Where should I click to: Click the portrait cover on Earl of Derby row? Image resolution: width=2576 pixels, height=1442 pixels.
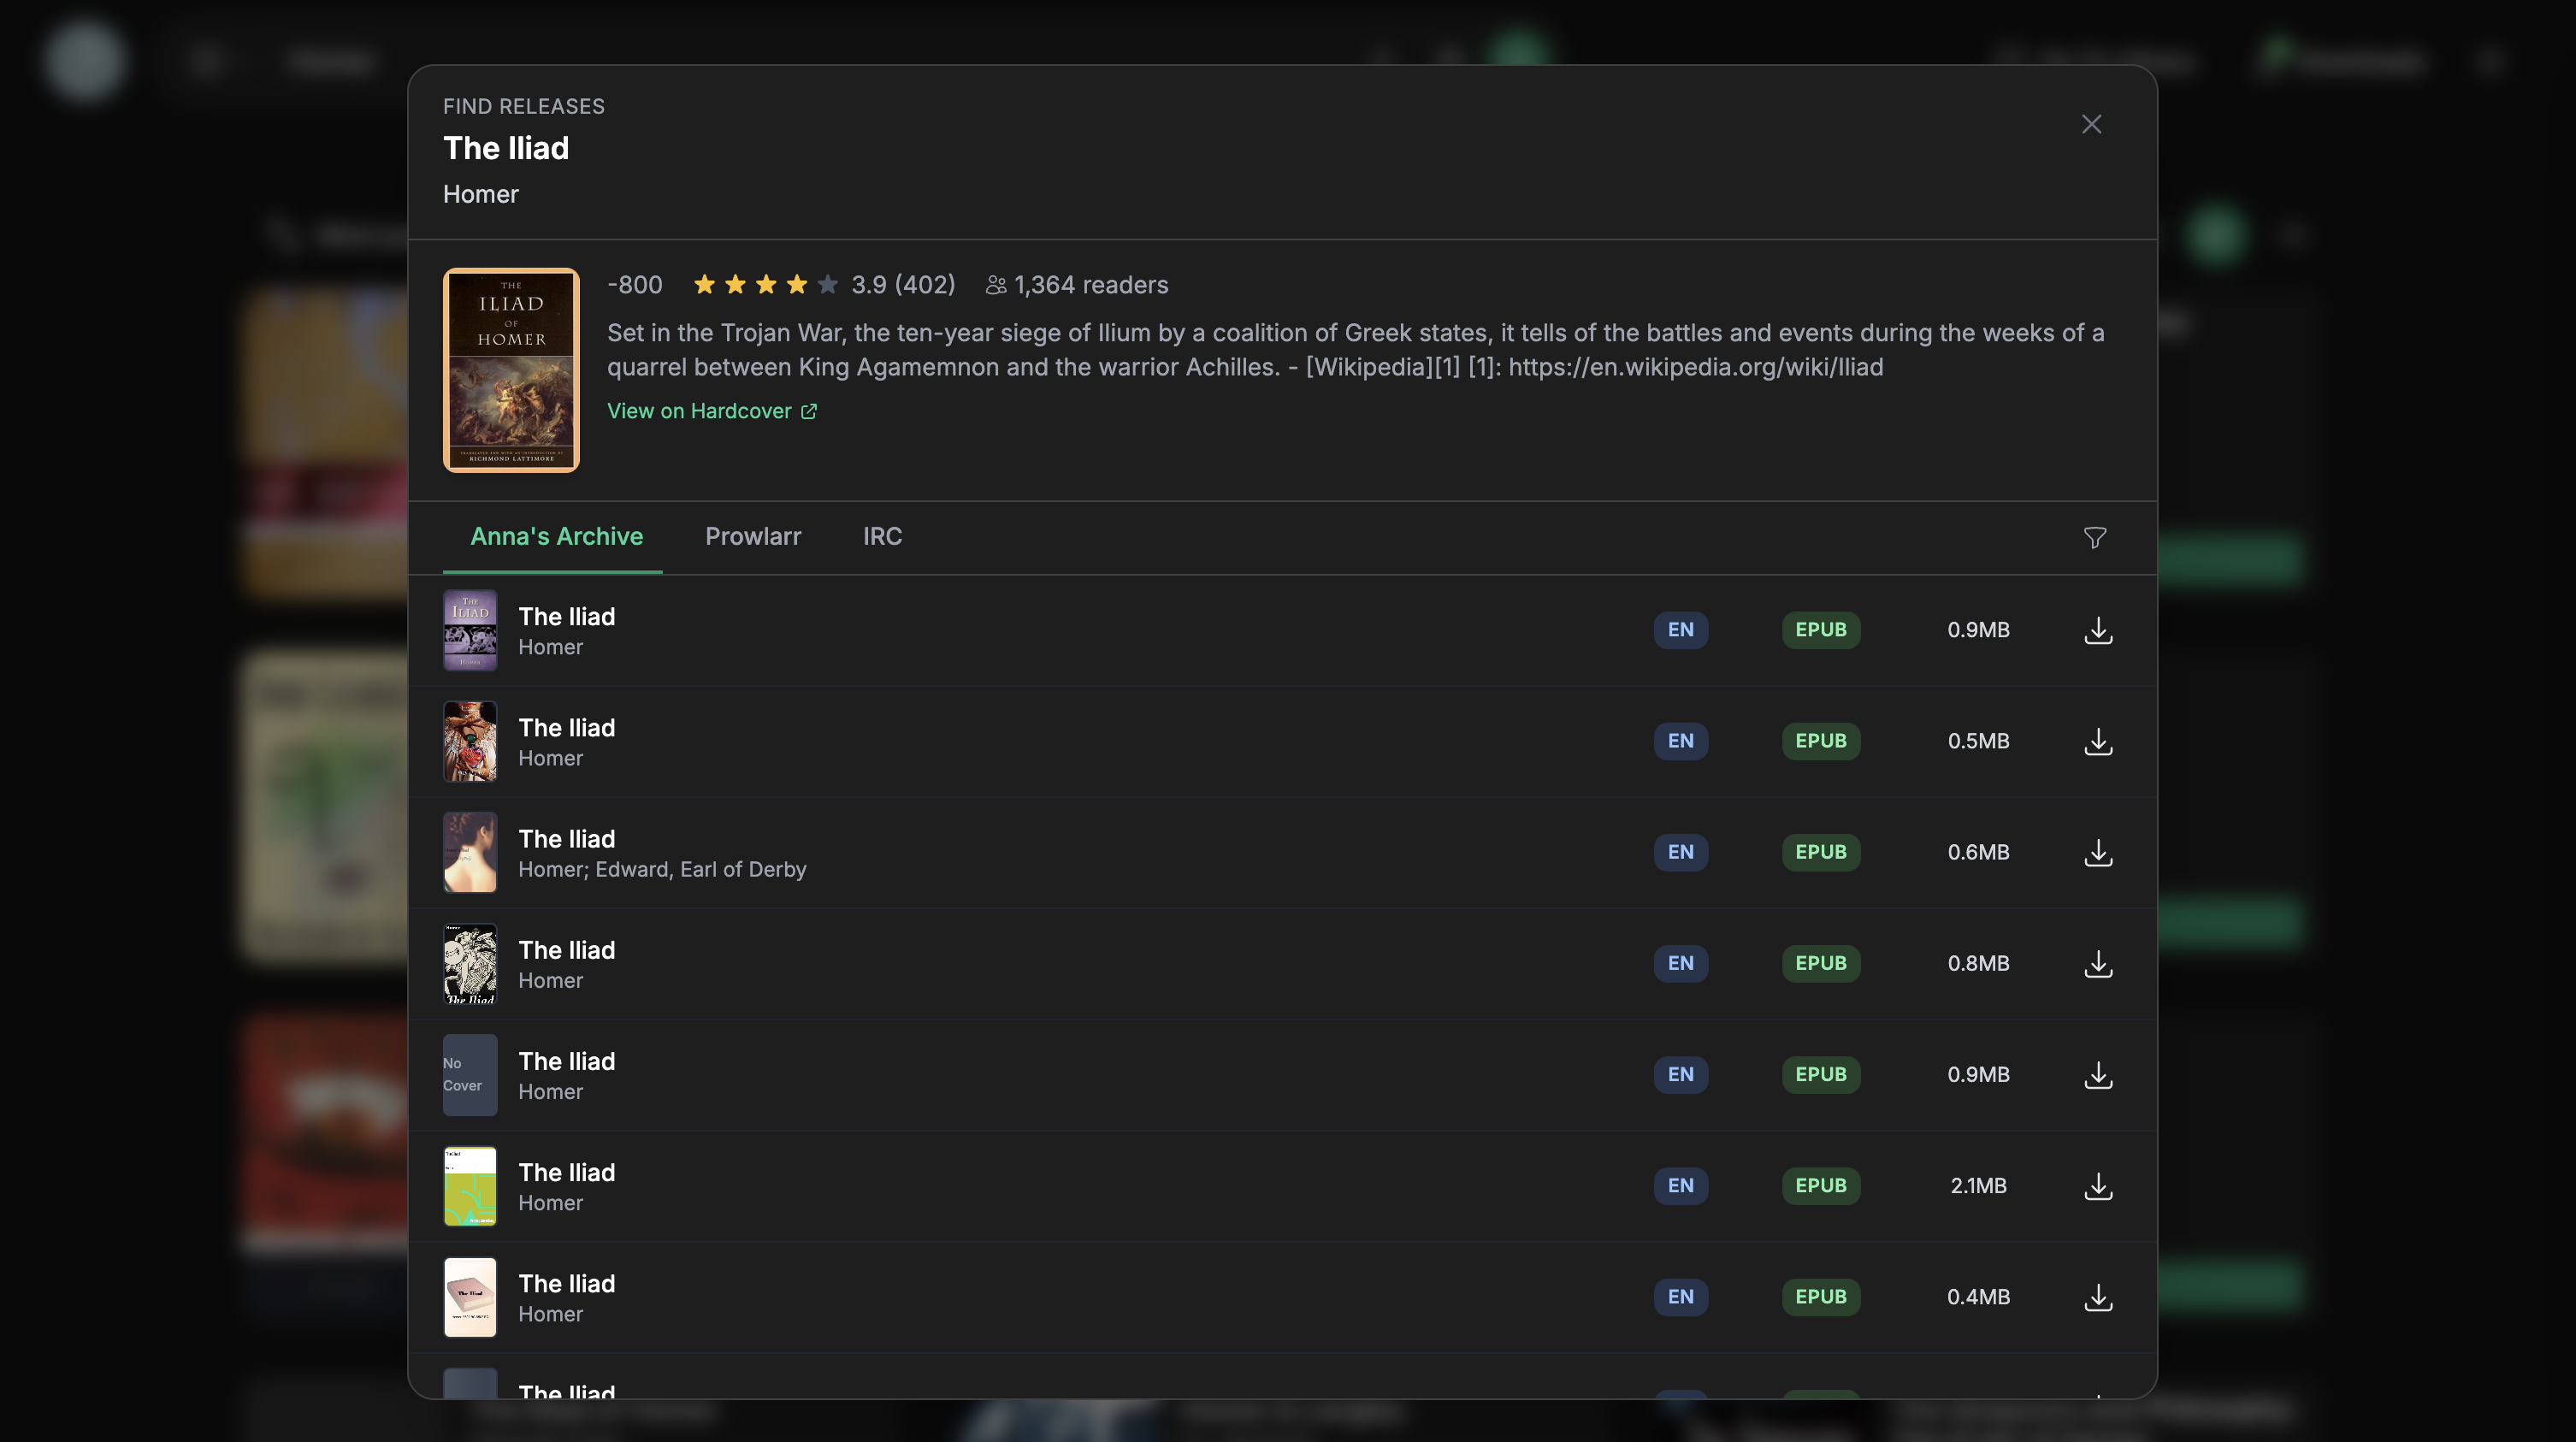click(470, 852)
